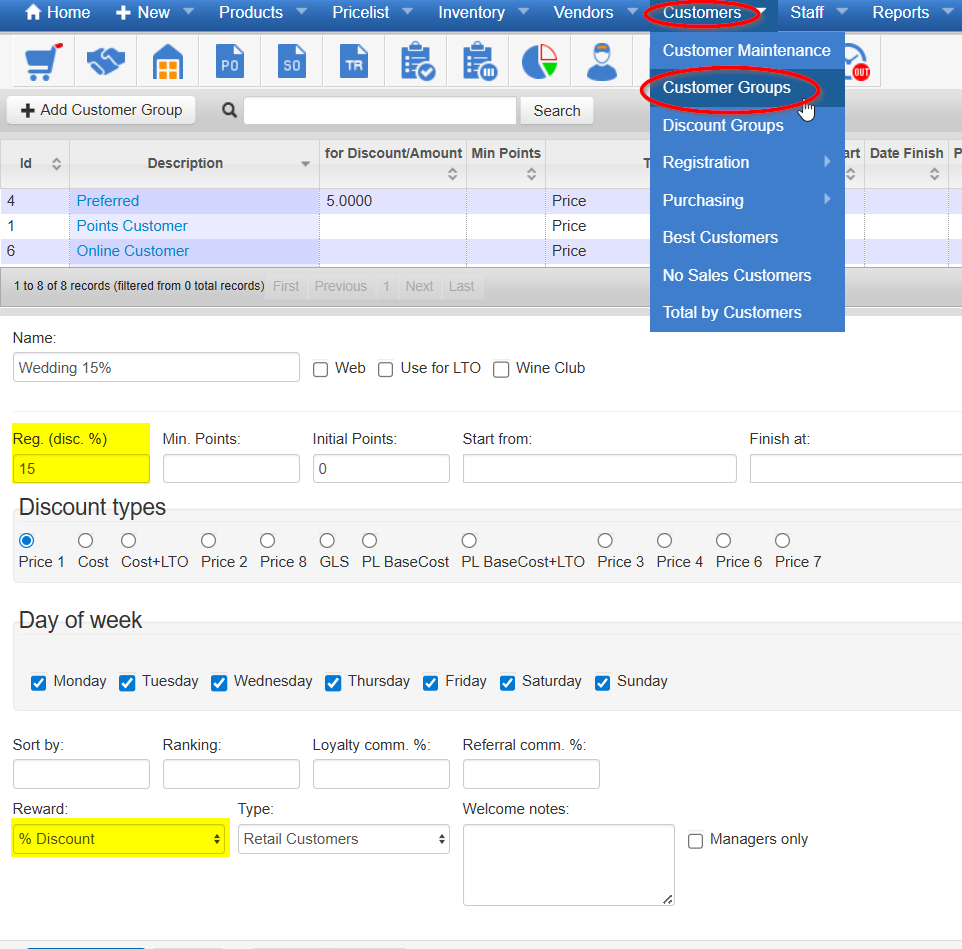962x949 pixels.
Task: Open the Description column filter arrow
Action: click(x=305, y=164)
